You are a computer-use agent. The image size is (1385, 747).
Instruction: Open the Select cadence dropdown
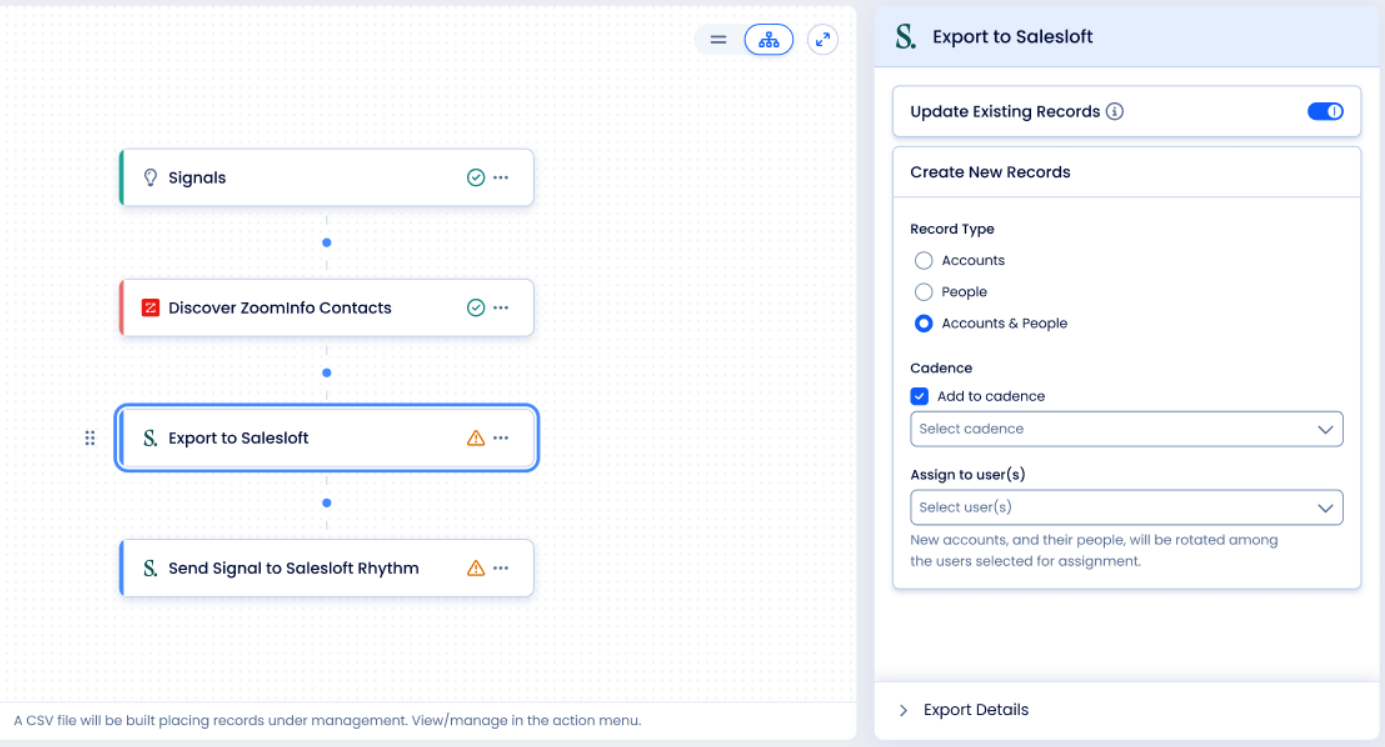click(x=1126, y=429)
